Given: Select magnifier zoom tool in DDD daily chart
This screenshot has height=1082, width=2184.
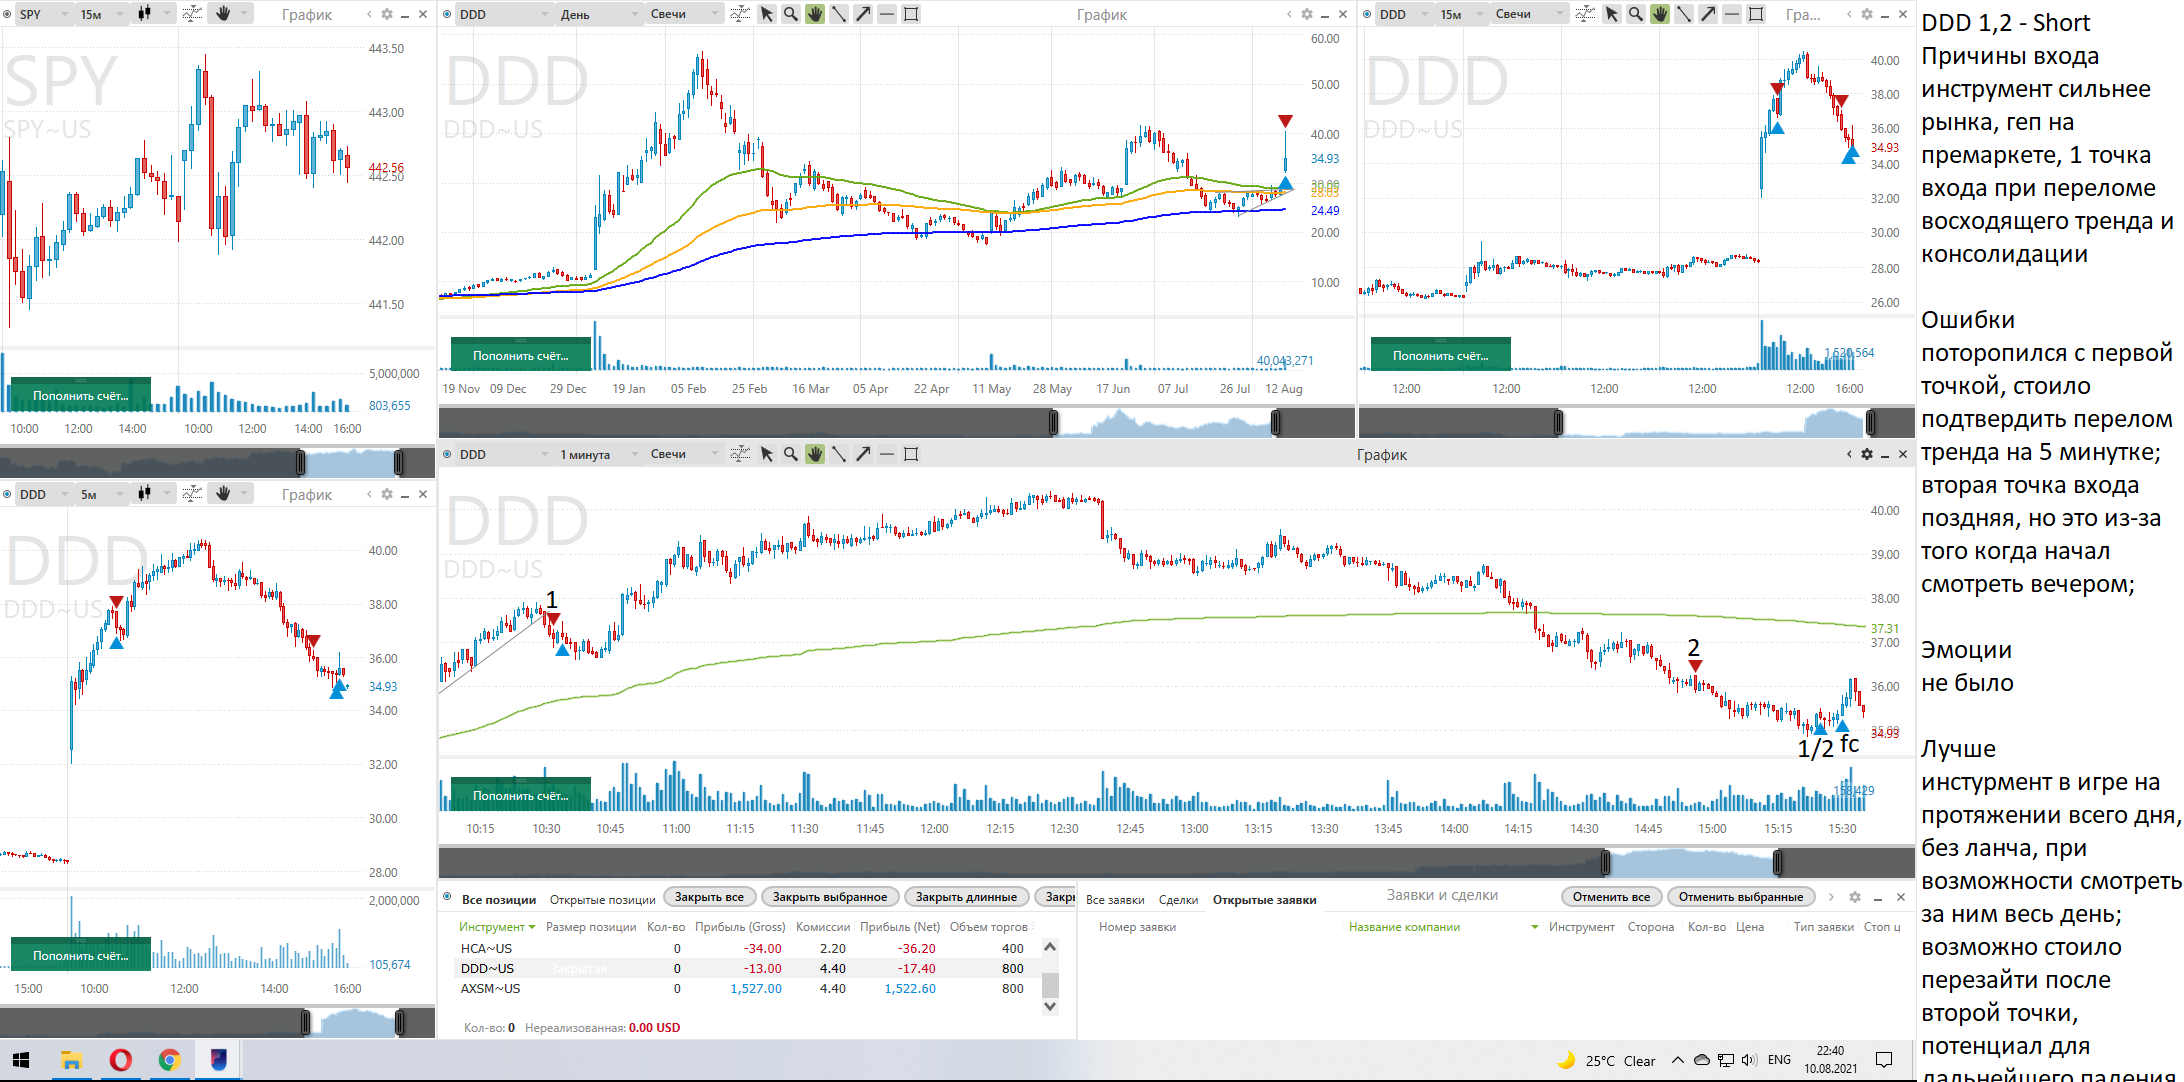Looking at the screenshot, I should click(791, 14).
